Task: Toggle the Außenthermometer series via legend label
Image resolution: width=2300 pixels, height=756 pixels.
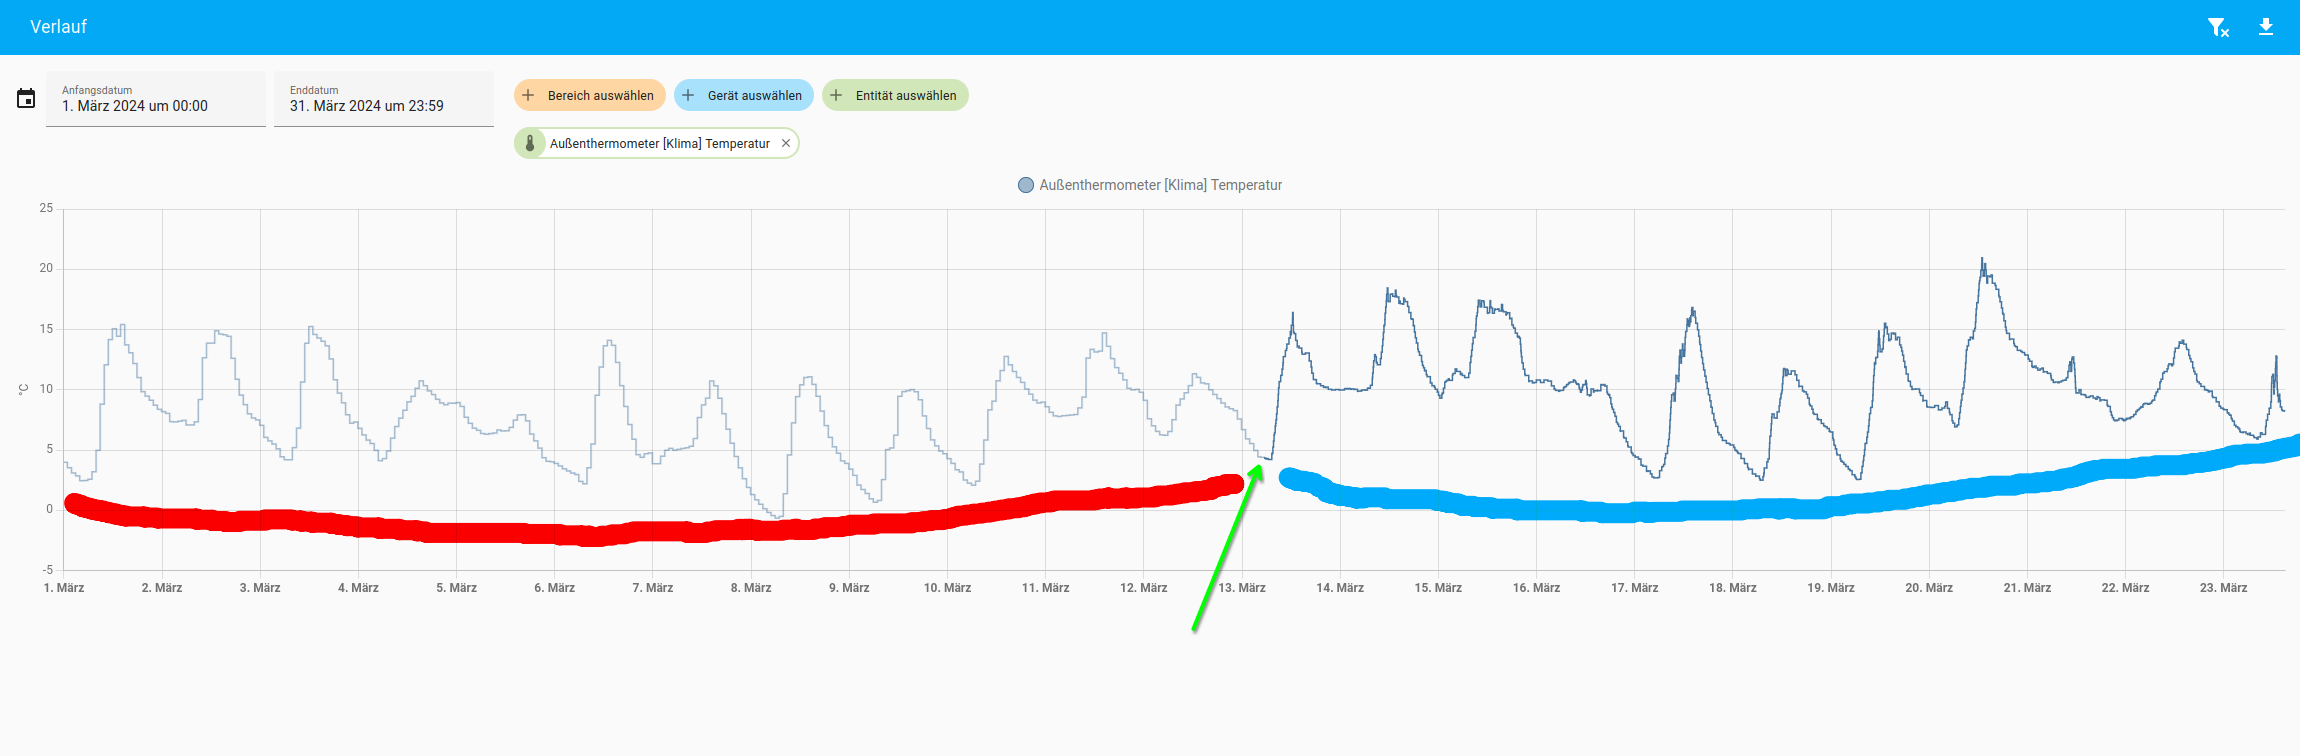Action: 1160,185
